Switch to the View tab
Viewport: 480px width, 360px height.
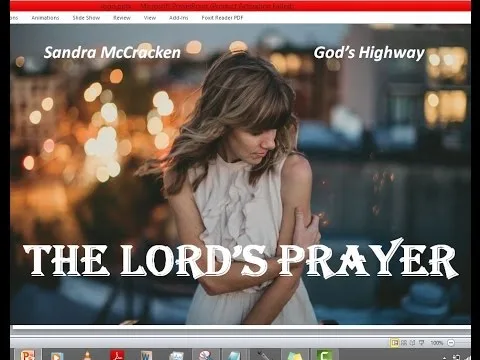(150, 18)
